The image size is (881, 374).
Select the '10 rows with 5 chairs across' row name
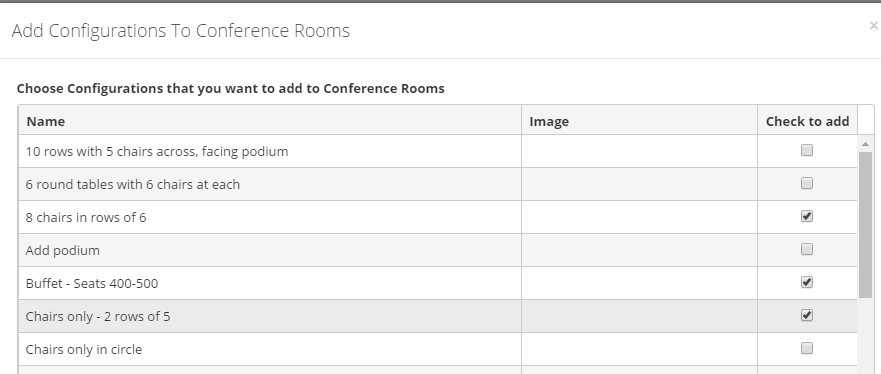[x=157, y=152]
